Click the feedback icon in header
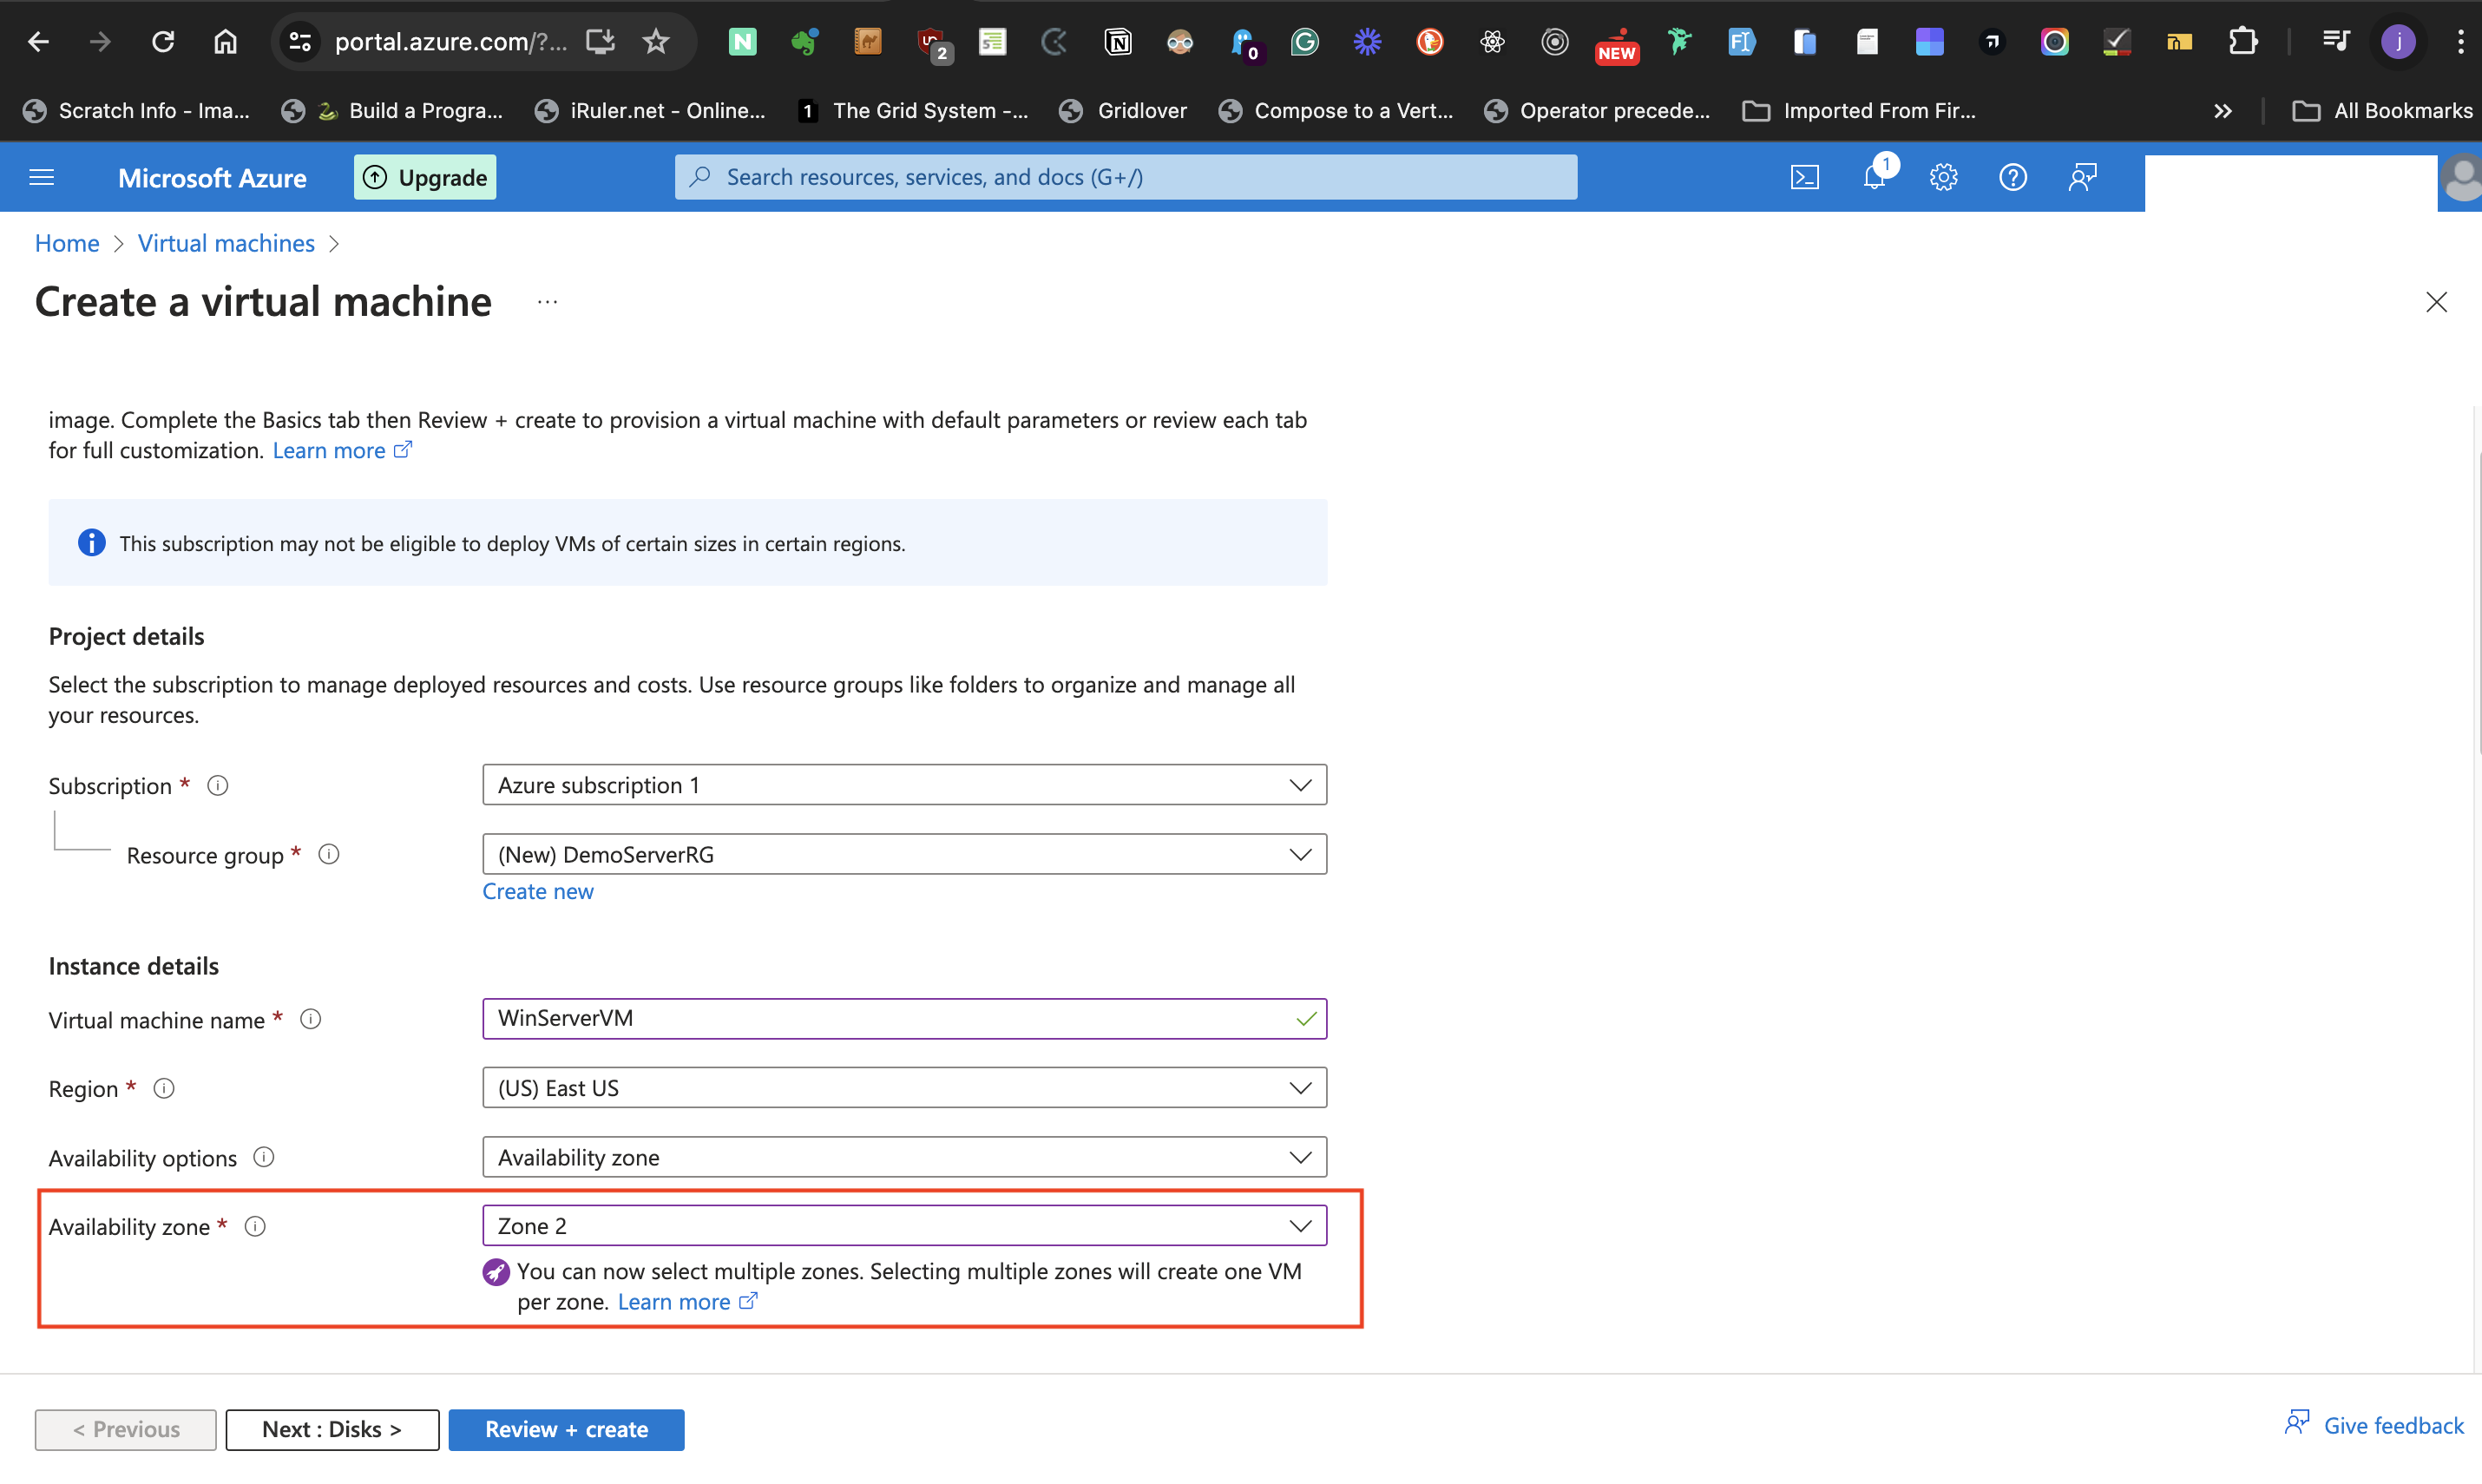 click(x=2082, y=177)
